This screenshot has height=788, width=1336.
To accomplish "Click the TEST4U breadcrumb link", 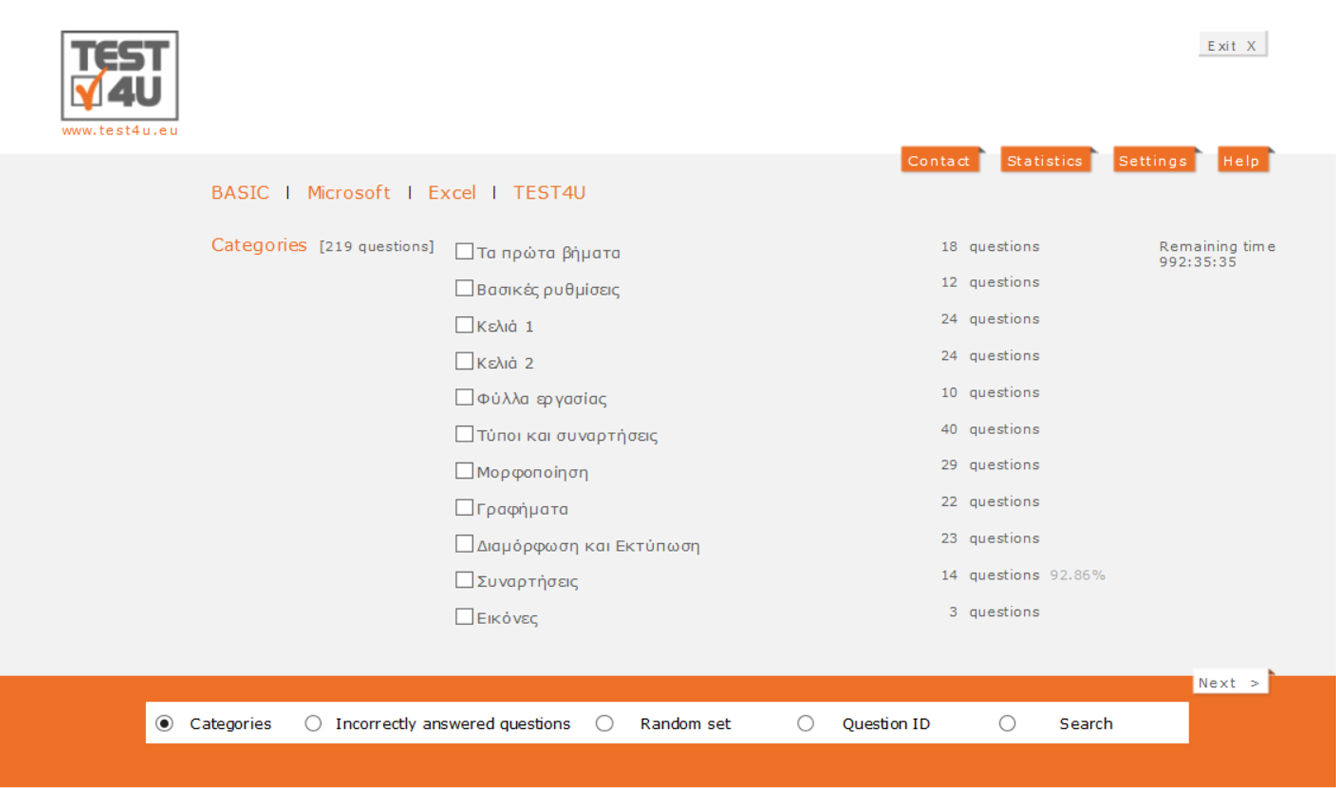I will 549,192.
